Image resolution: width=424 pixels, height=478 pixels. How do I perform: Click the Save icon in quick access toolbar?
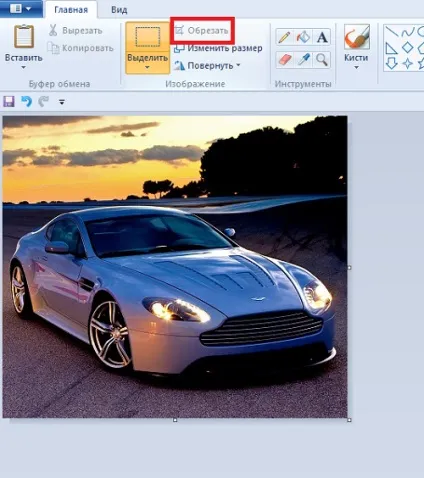(9, 101)
